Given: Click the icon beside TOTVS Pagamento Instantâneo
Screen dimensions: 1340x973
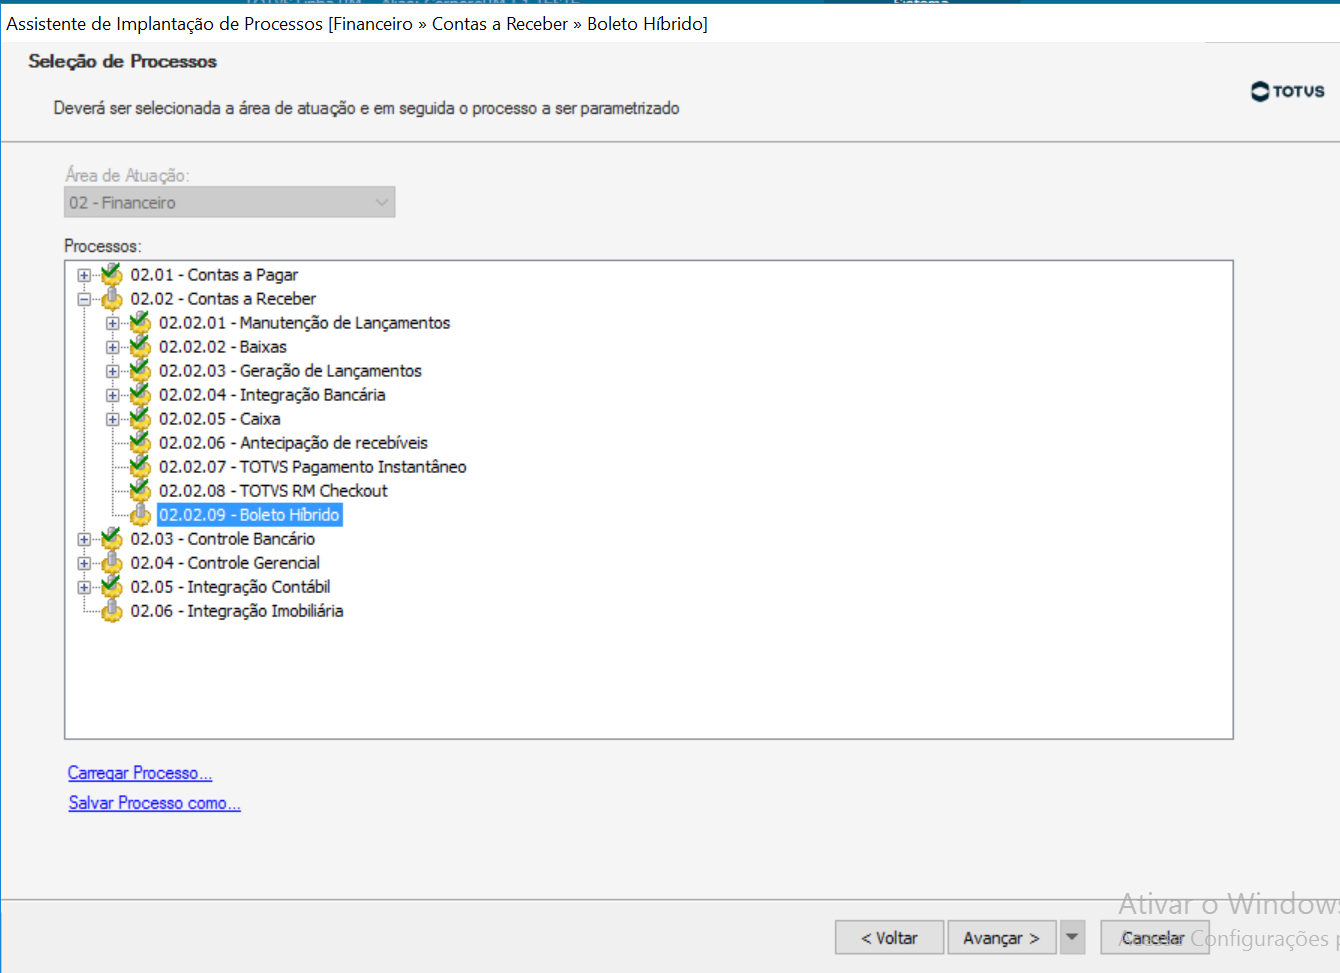Looking at the screenshot, I should point(140,466).
